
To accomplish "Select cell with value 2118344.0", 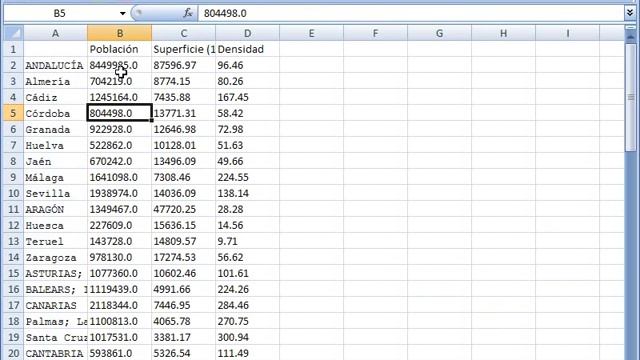I will (120, 305).
